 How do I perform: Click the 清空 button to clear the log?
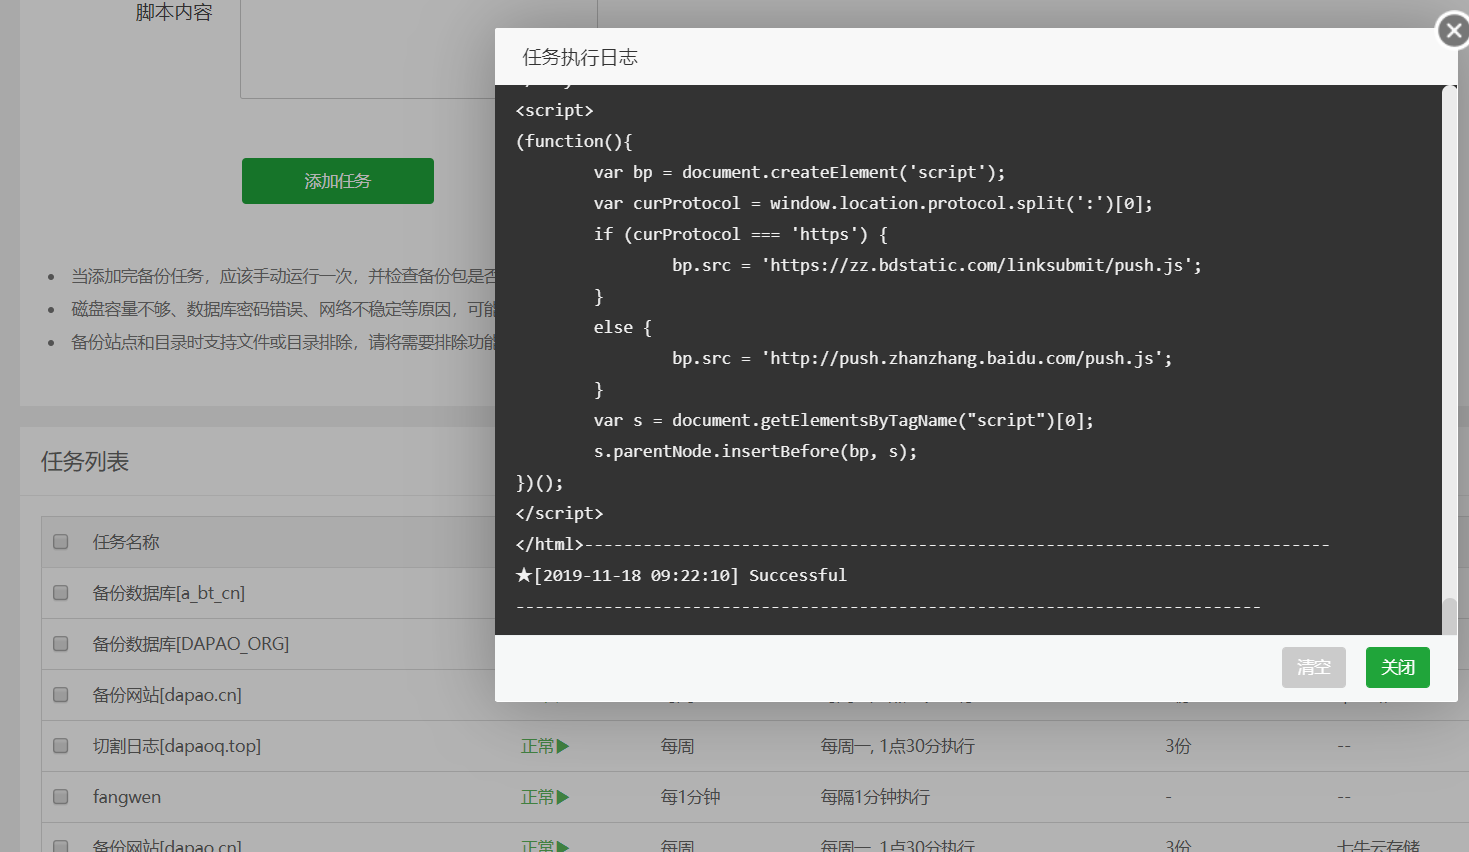(1313, 667)
